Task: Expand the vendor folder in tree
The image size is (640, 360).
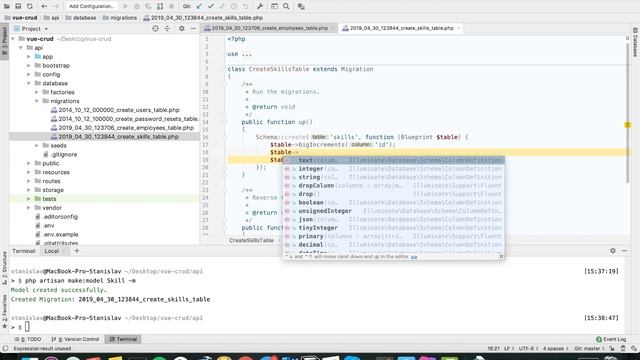Action: click(29, 208)
